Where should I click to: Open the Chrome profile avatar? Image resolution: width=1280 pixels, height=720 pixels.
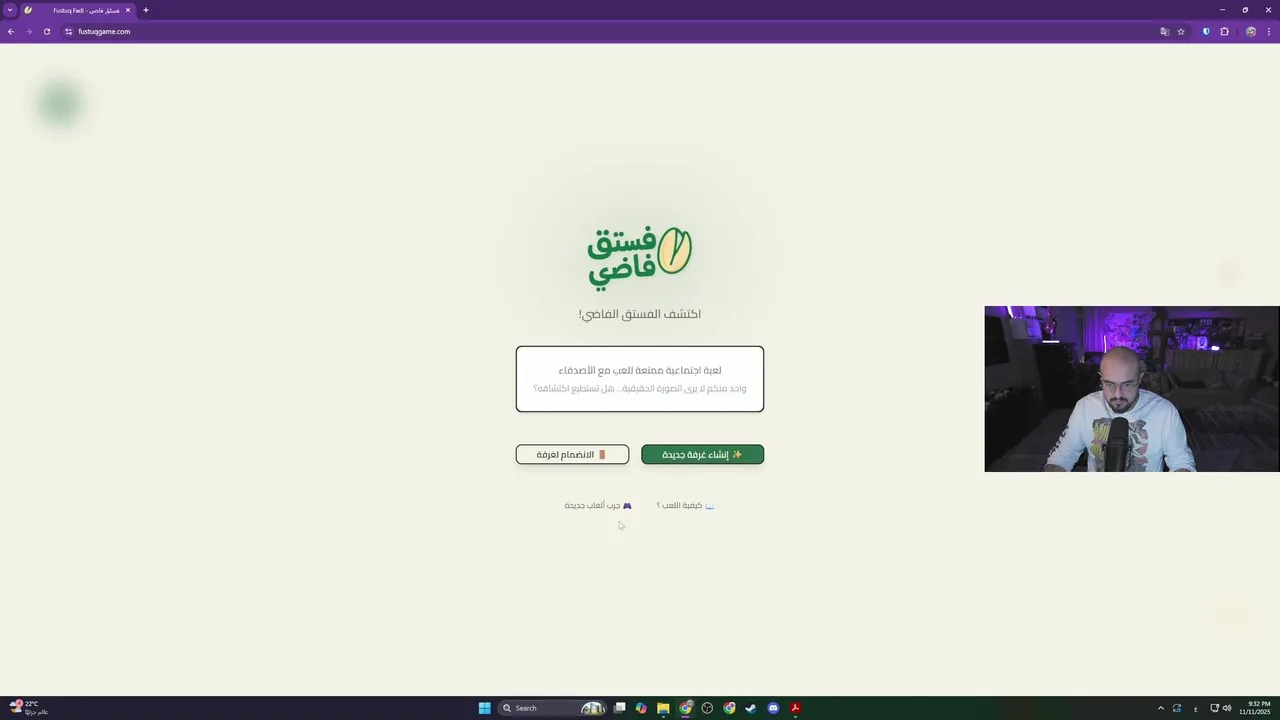point(1251,32)
